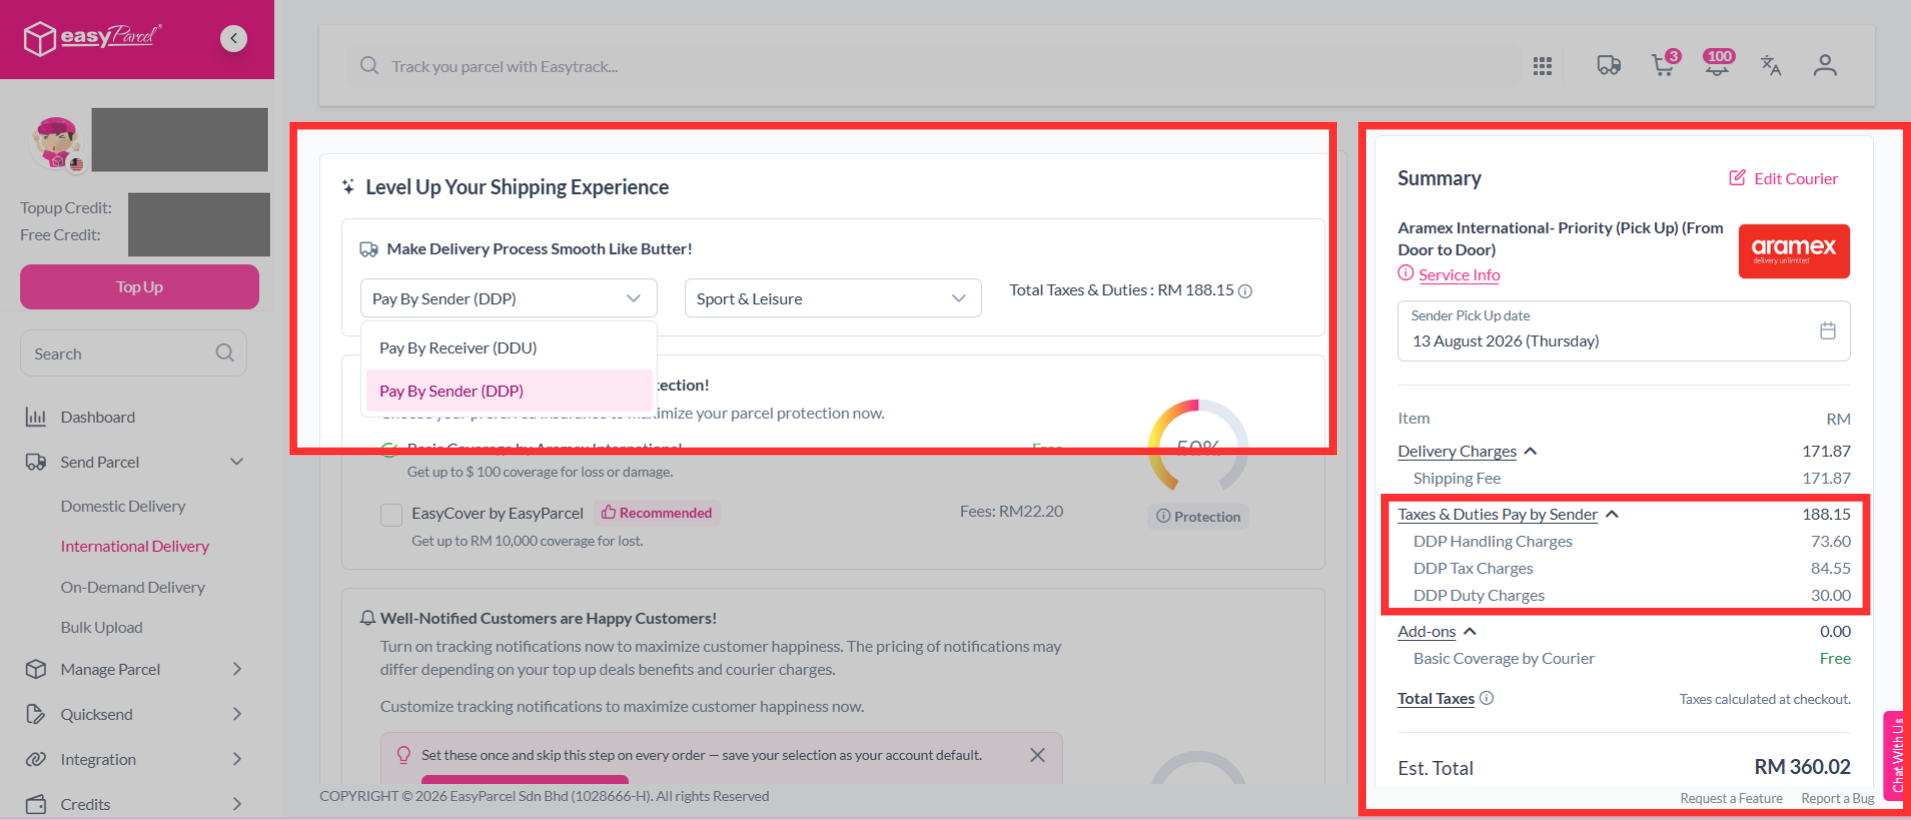Click the info icon next to Total Taxes
The width and height of the screenshot is (1911, 820).
pyautogui.click(x=1487, y=698)
